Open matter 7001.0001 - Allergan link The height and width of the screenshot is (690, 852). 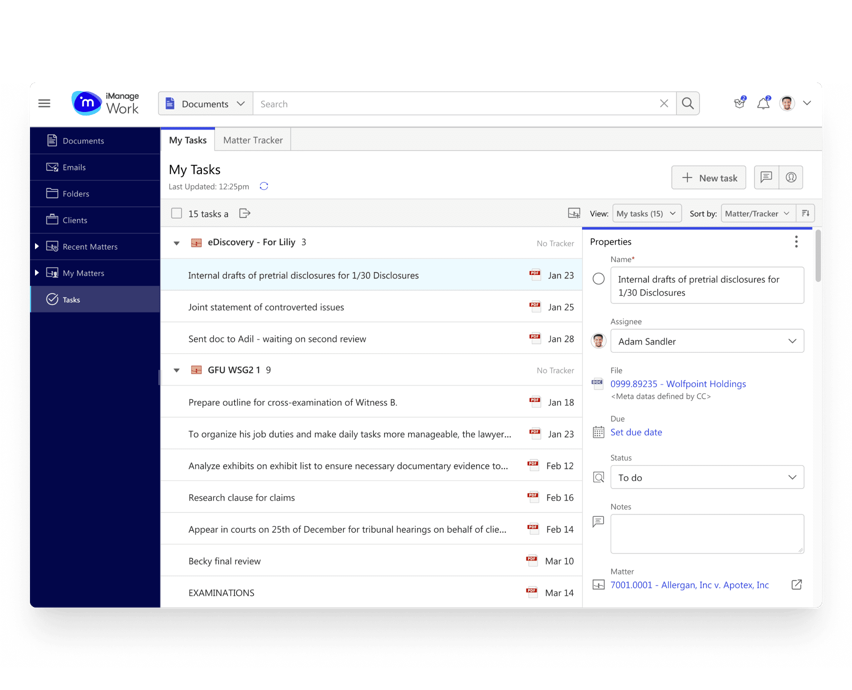coord(689,585)
